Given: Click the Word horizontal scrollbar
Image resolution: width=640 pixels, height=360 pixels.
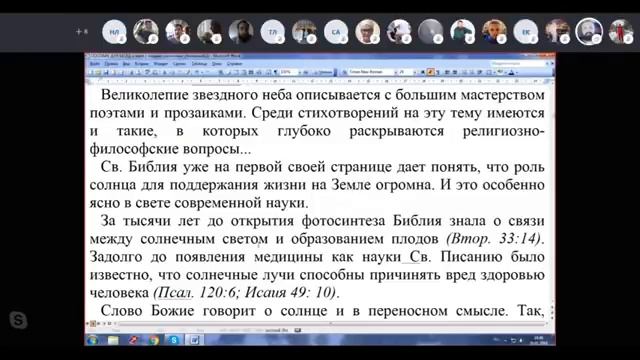Looking at the screenshot, I should (x=332, y=324).
